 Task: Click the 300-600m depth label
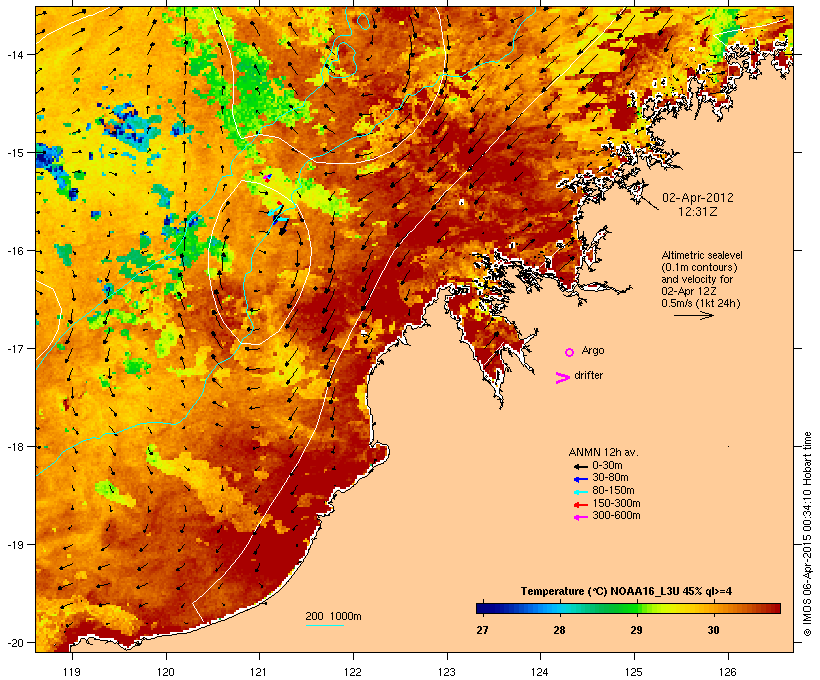pos(616,515)
